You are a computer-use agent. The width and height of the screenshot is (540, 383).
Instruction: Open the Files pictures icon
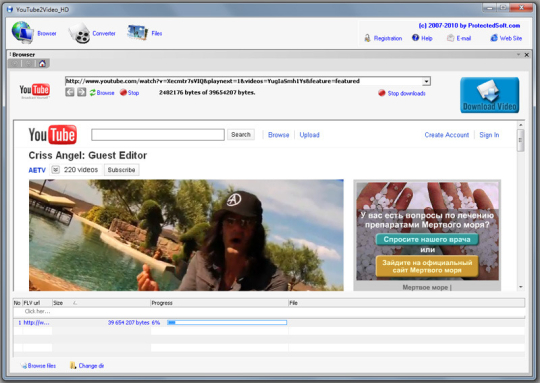[x=137, y=33]
